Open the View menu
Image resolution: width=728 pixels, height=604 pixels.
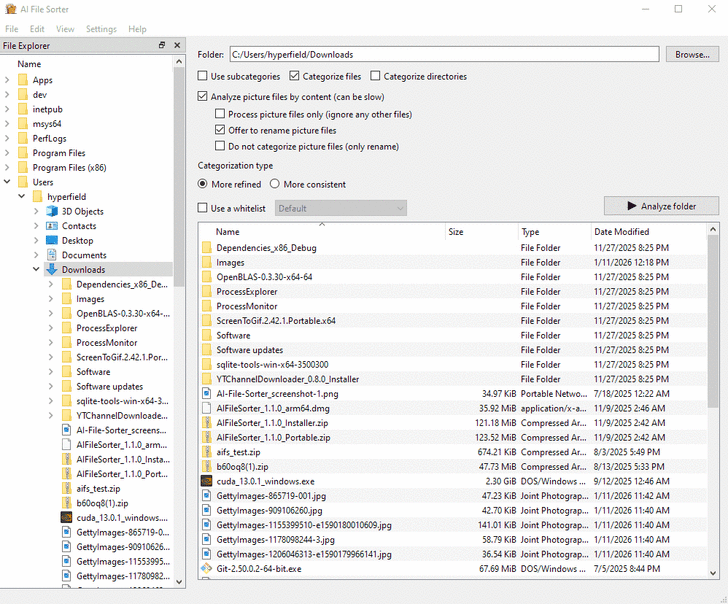coord(65,29)
